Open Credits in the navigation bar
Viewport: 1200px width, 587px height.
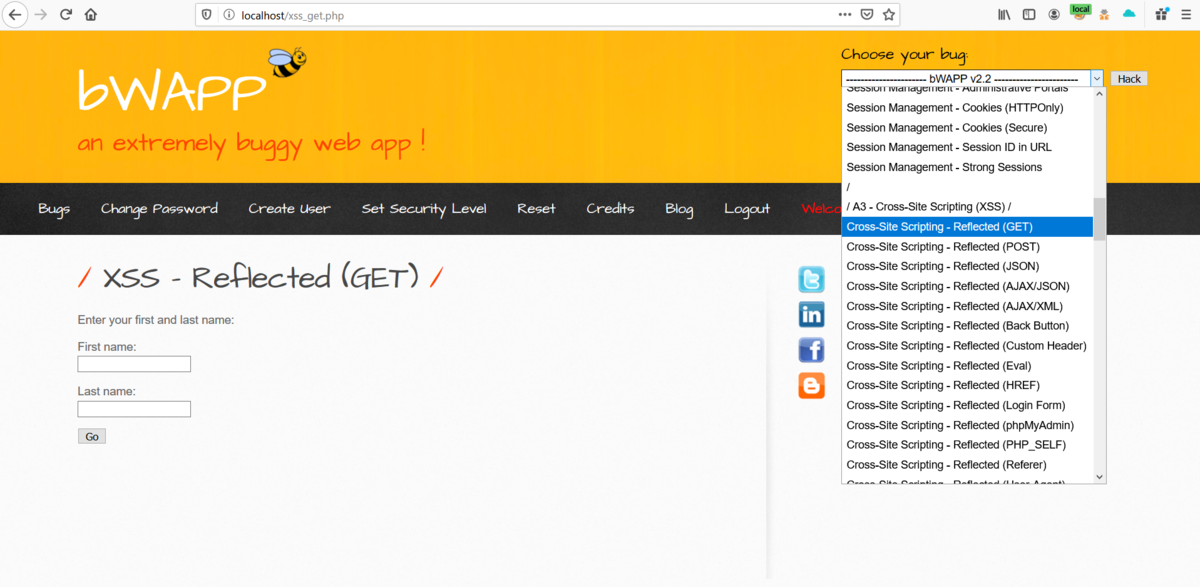point(610,209)
